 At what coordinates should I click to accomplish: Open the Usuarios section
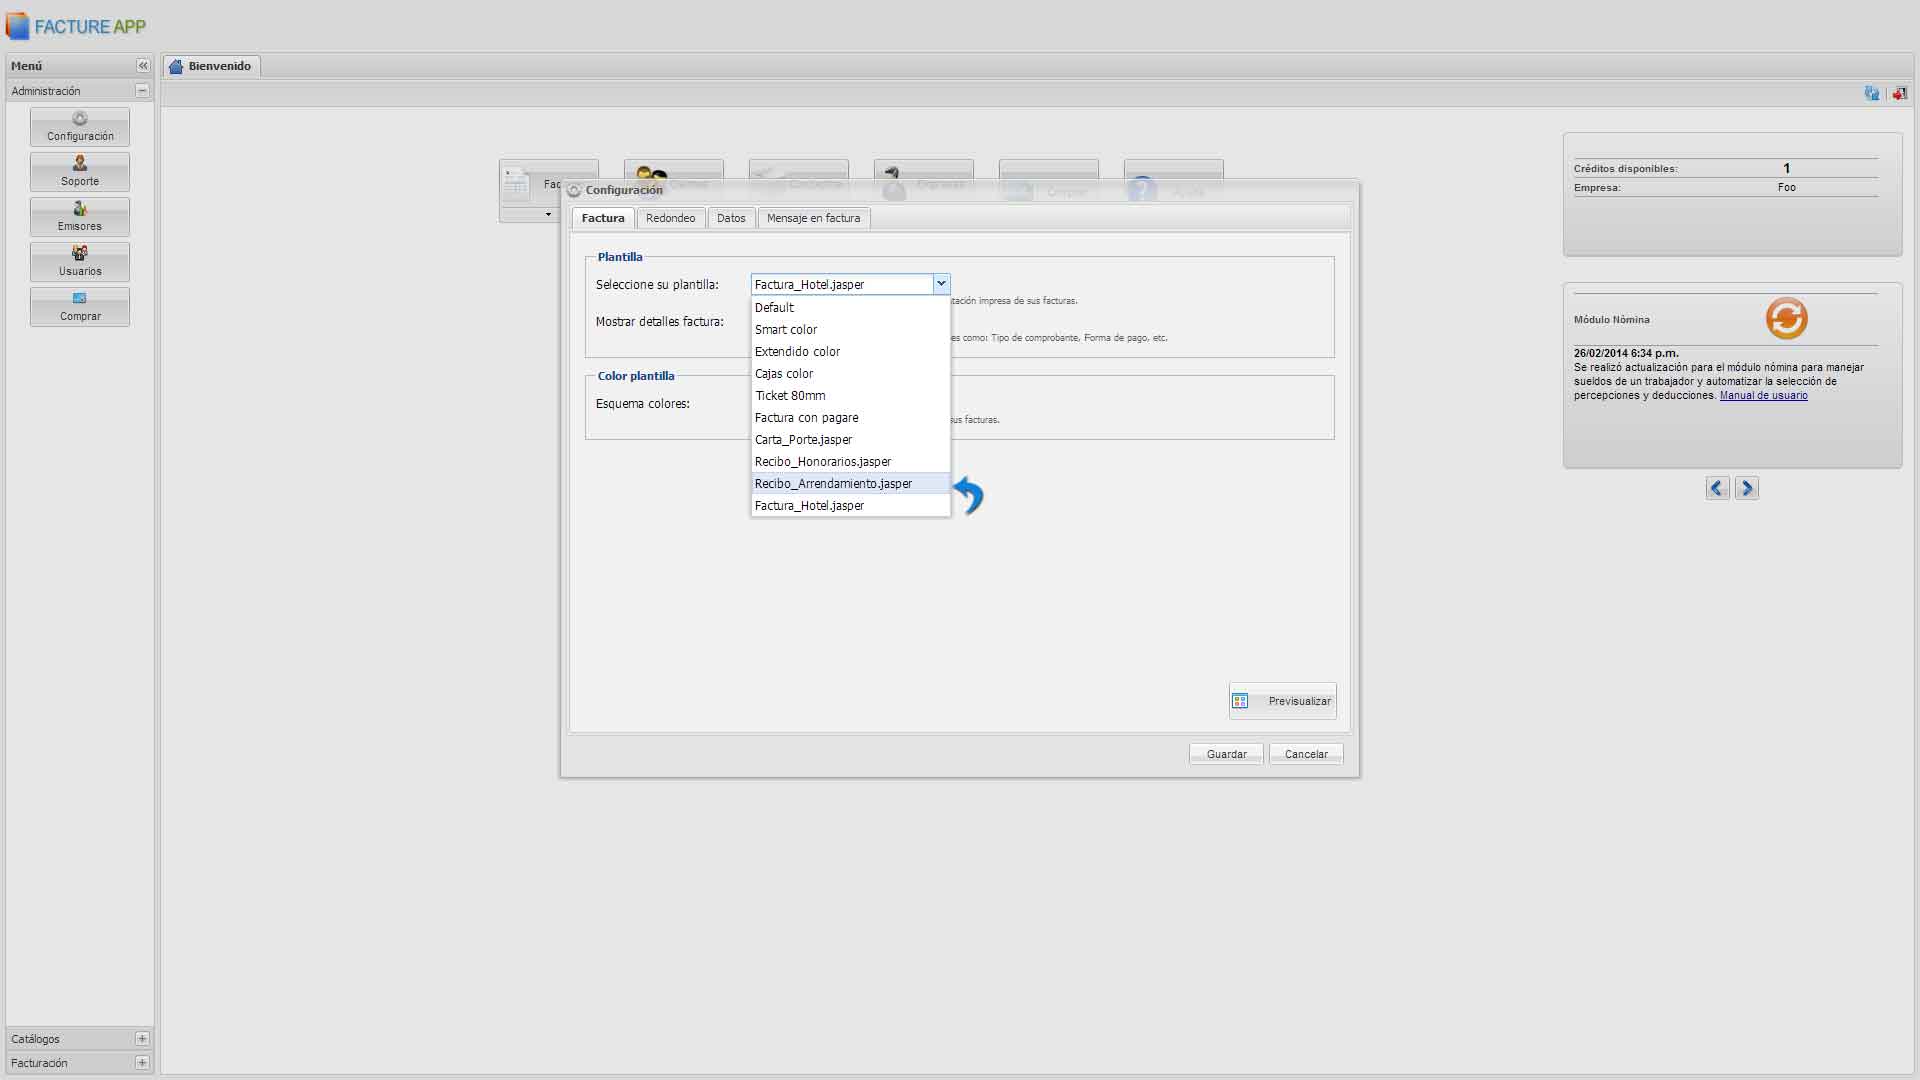pyautogui.click(x=80, y=262)
